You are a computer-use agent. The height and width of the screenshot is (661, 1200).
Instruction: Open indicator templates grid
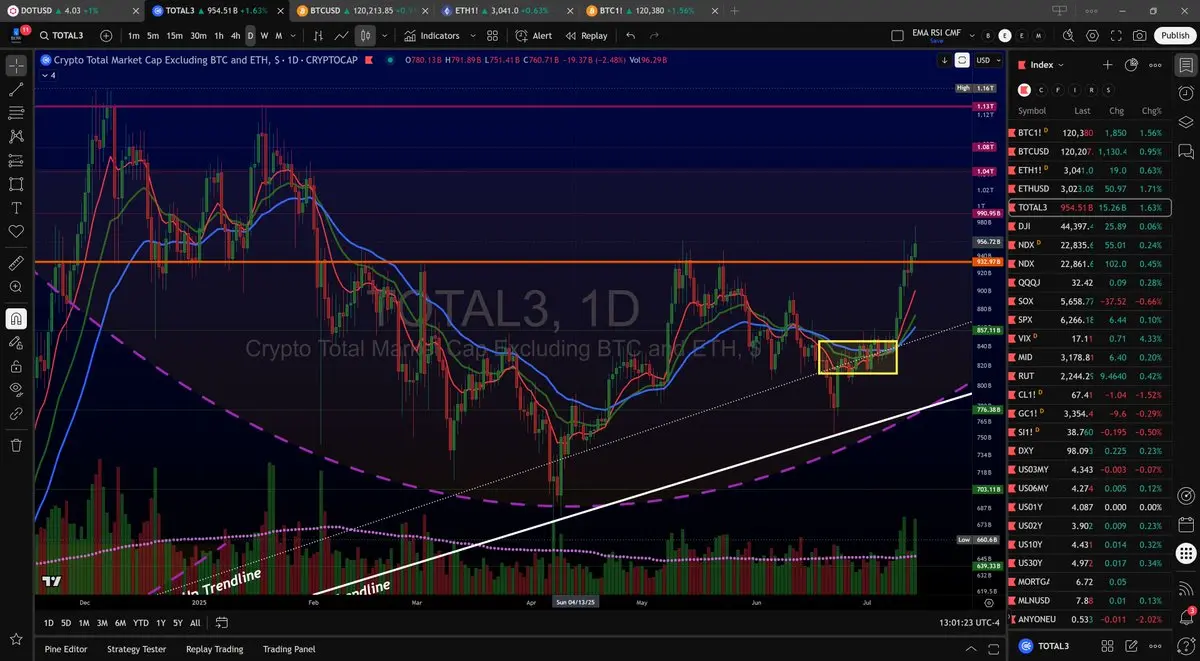(x=492, y=35)
